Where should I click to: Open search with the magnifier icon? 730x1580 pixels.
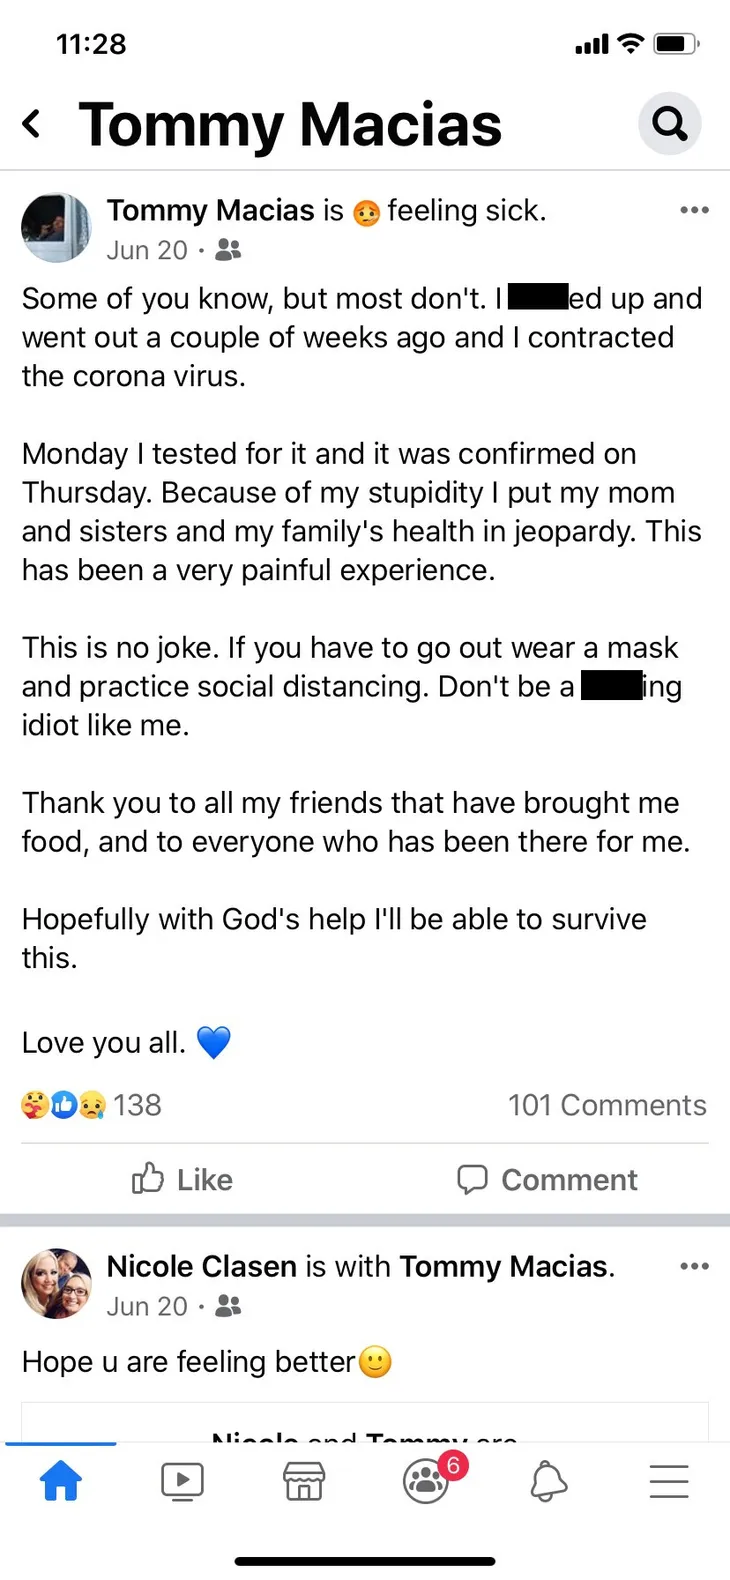coord(669,124)
